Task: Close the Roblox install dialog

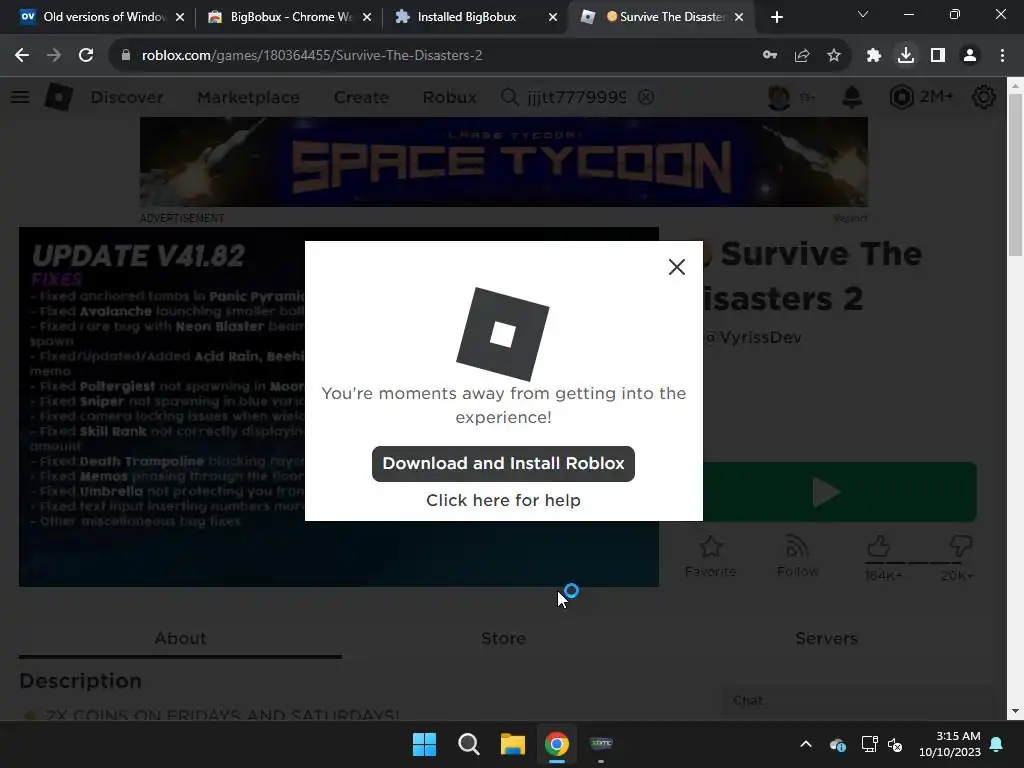Action: tap(677, 266)
